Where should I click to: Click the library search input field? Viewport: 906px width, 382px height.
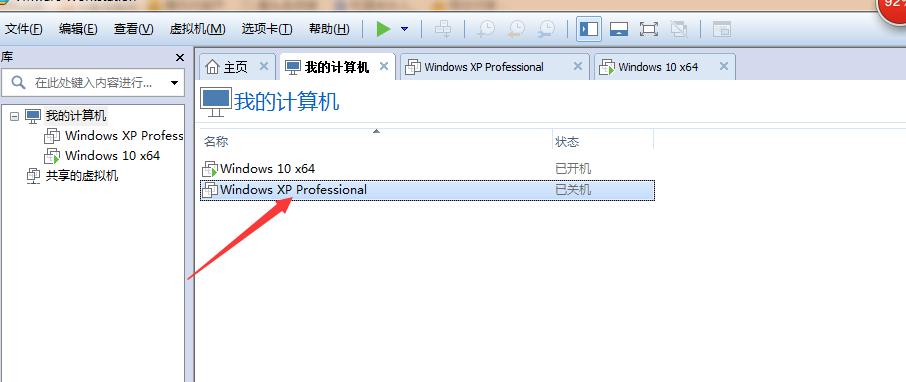(94, 83)
